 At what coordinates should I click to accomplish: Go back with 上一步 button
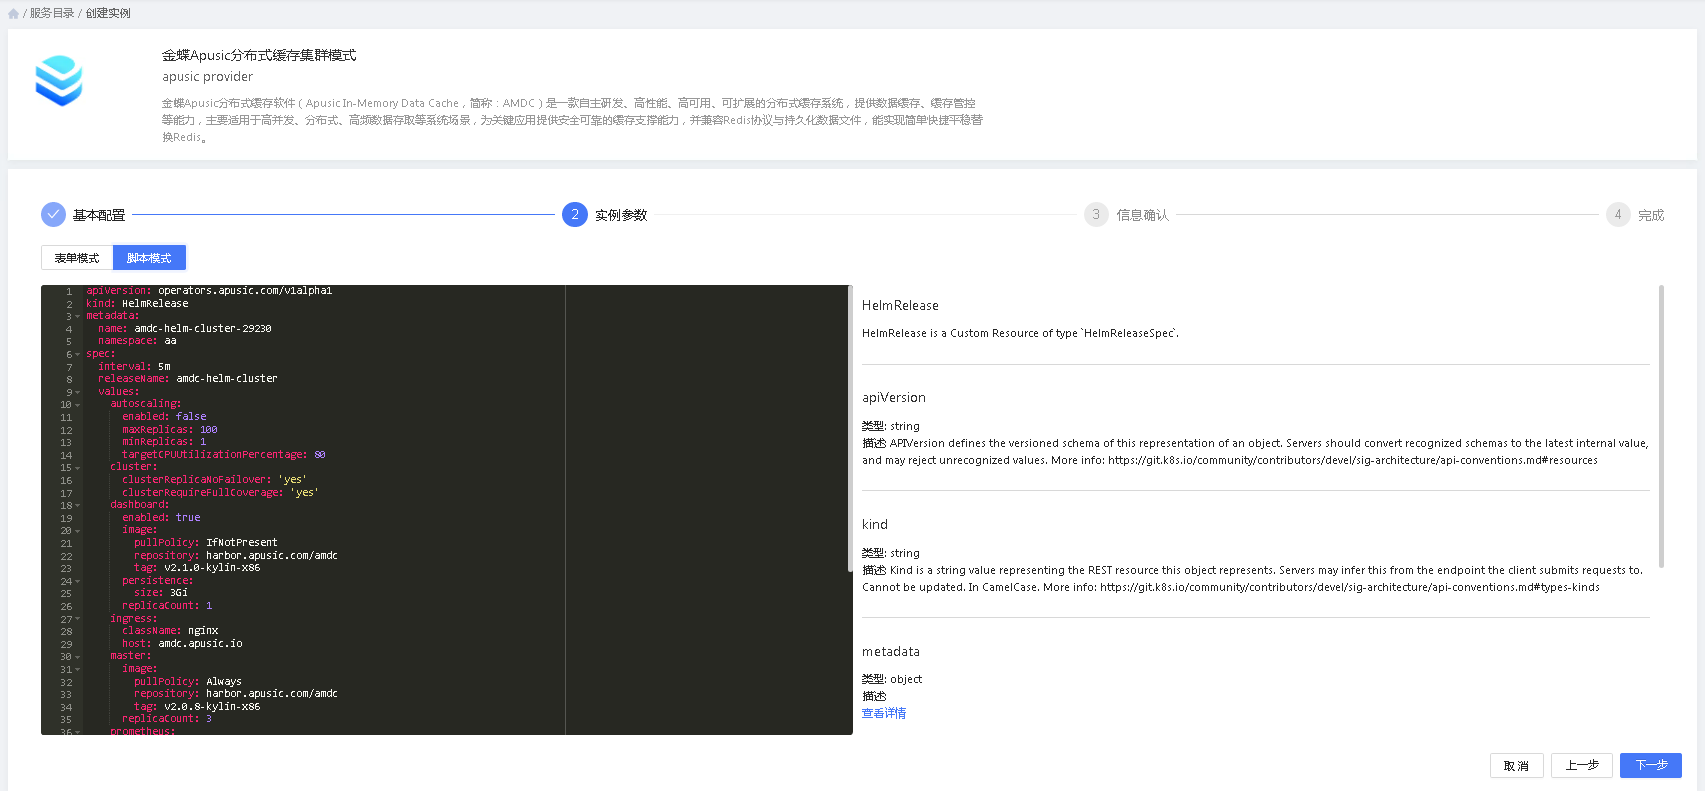[x=1581, y=766]
